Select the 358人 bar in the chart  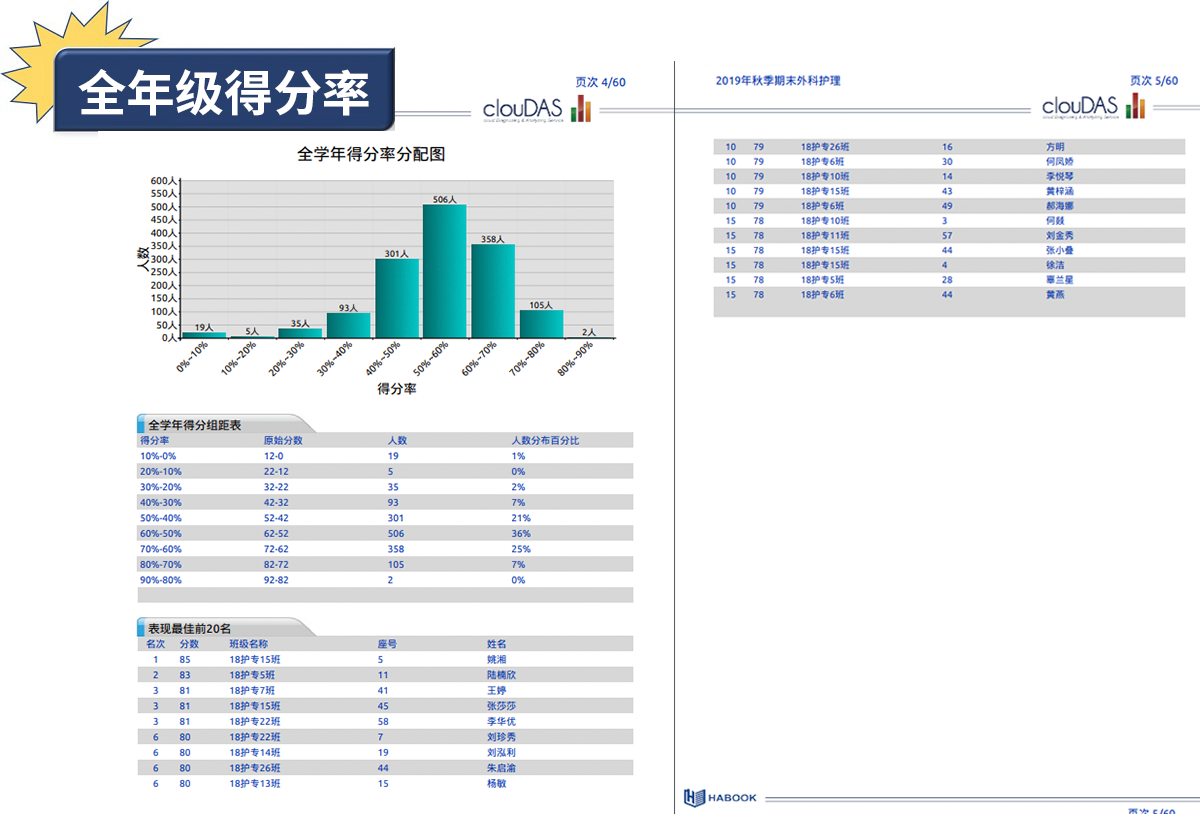(x=493, y=290)
